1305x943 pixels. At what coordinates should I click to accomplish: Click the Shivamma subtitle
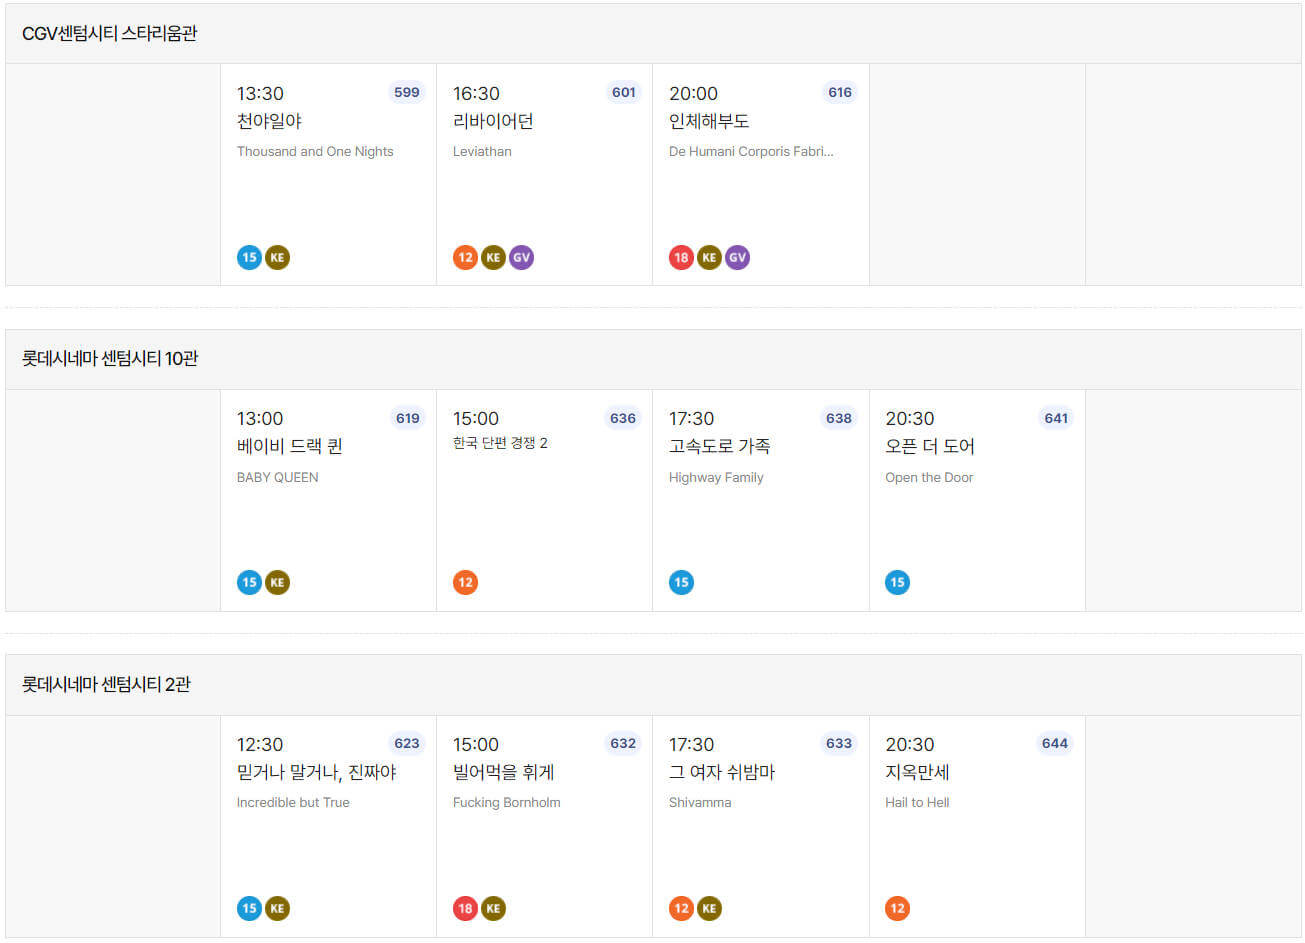pyautogui.click(x=700, y=802)
